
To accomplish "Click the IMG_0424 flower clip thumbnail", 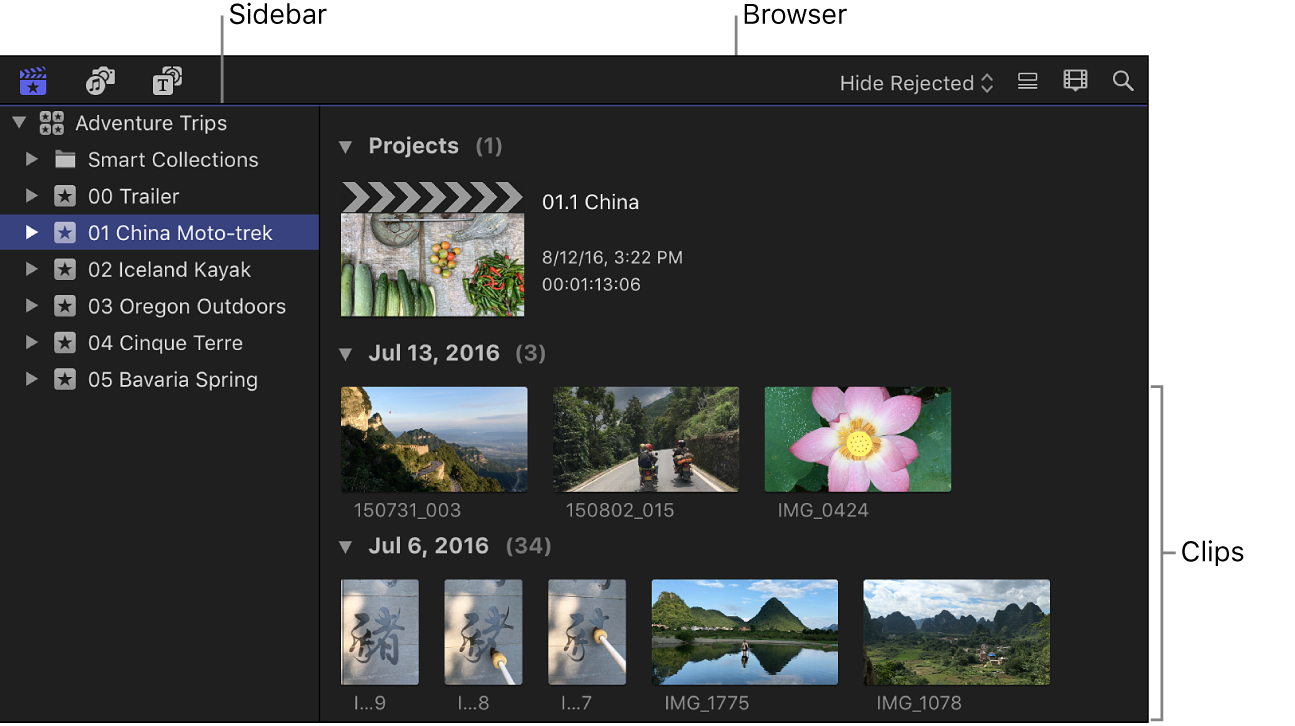I will [857, 438].
